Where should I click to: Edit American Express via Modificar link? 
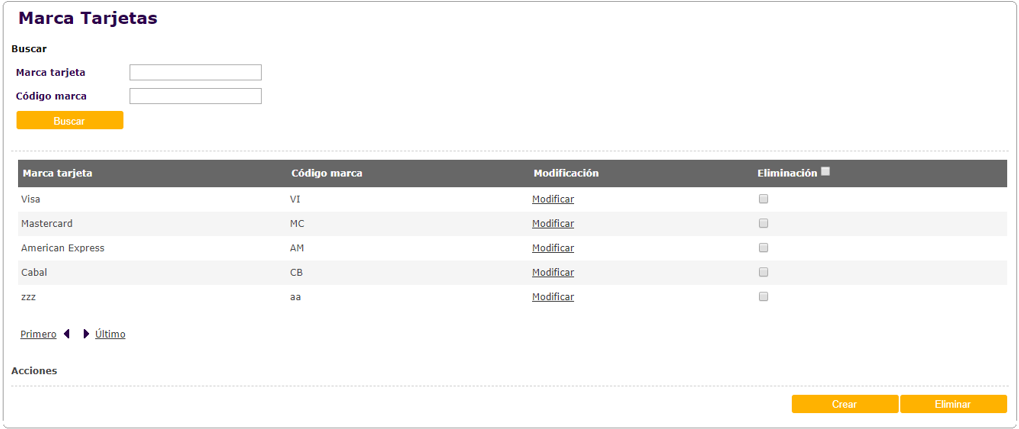[553, 248]
